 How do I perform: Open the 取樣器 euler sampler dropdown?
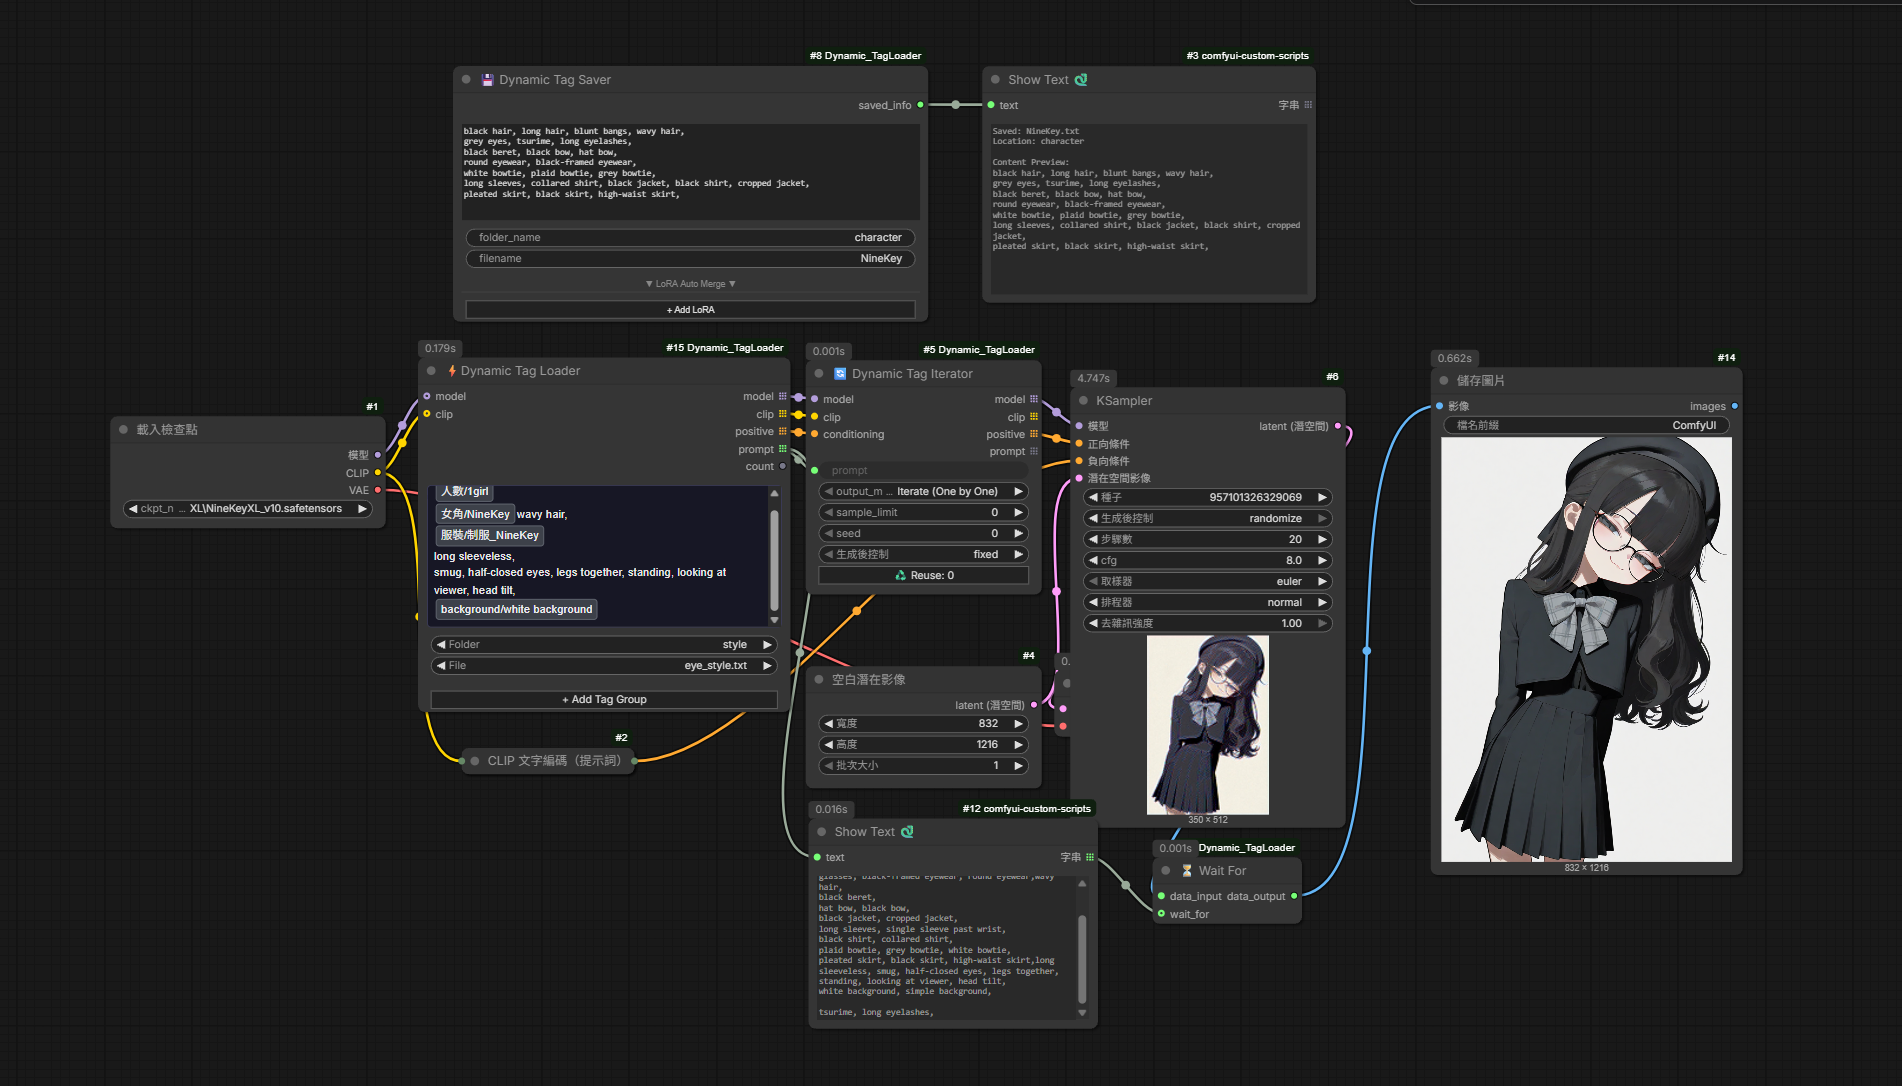click(x=1208, y=582)
